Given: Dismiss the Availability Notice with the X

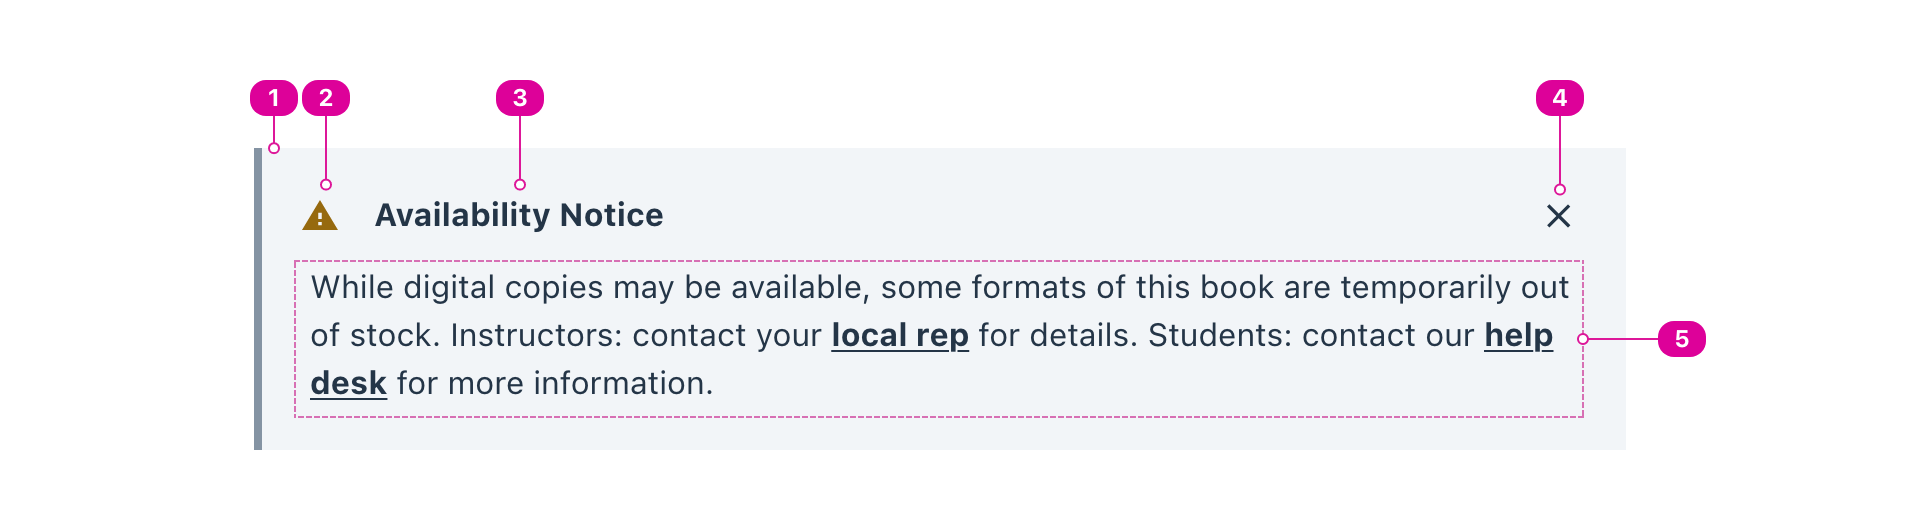Looking at the screenshot, I should coord(1558,216).
